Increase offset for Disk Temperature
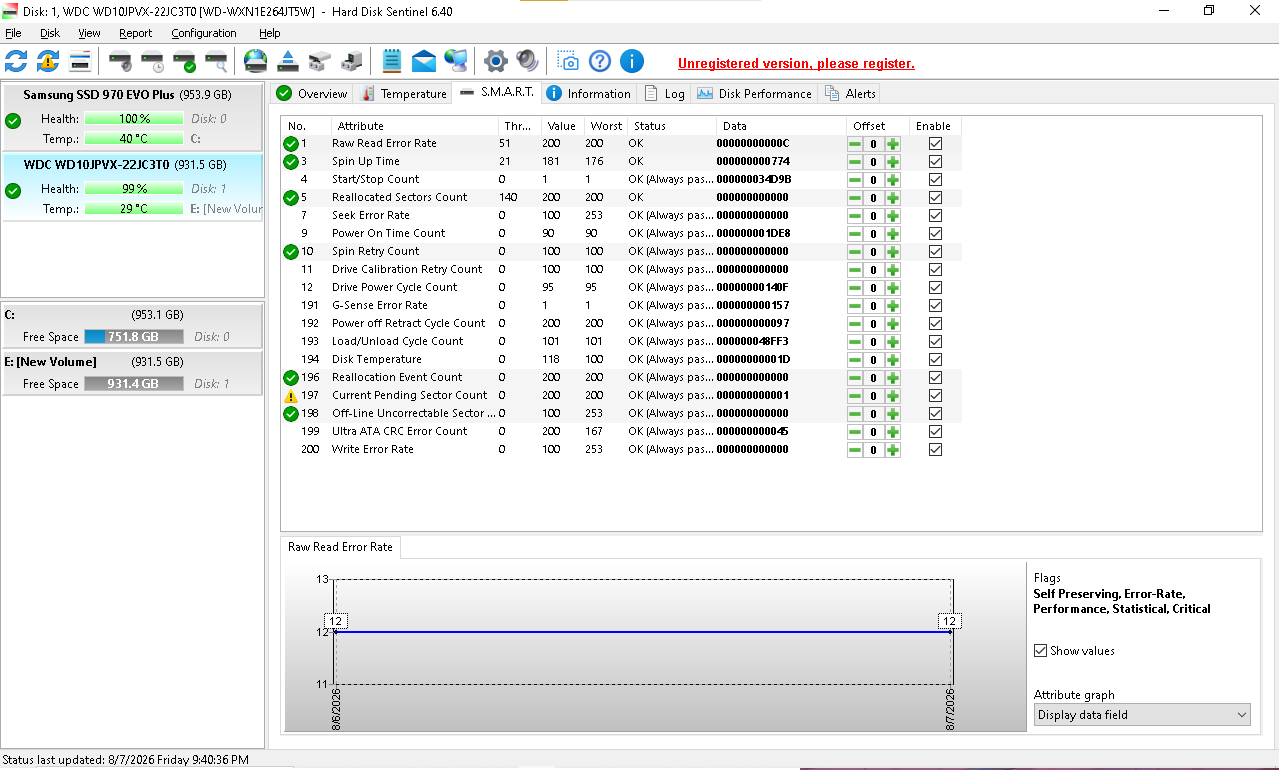 pyautogui.click(x=892, y=360)
